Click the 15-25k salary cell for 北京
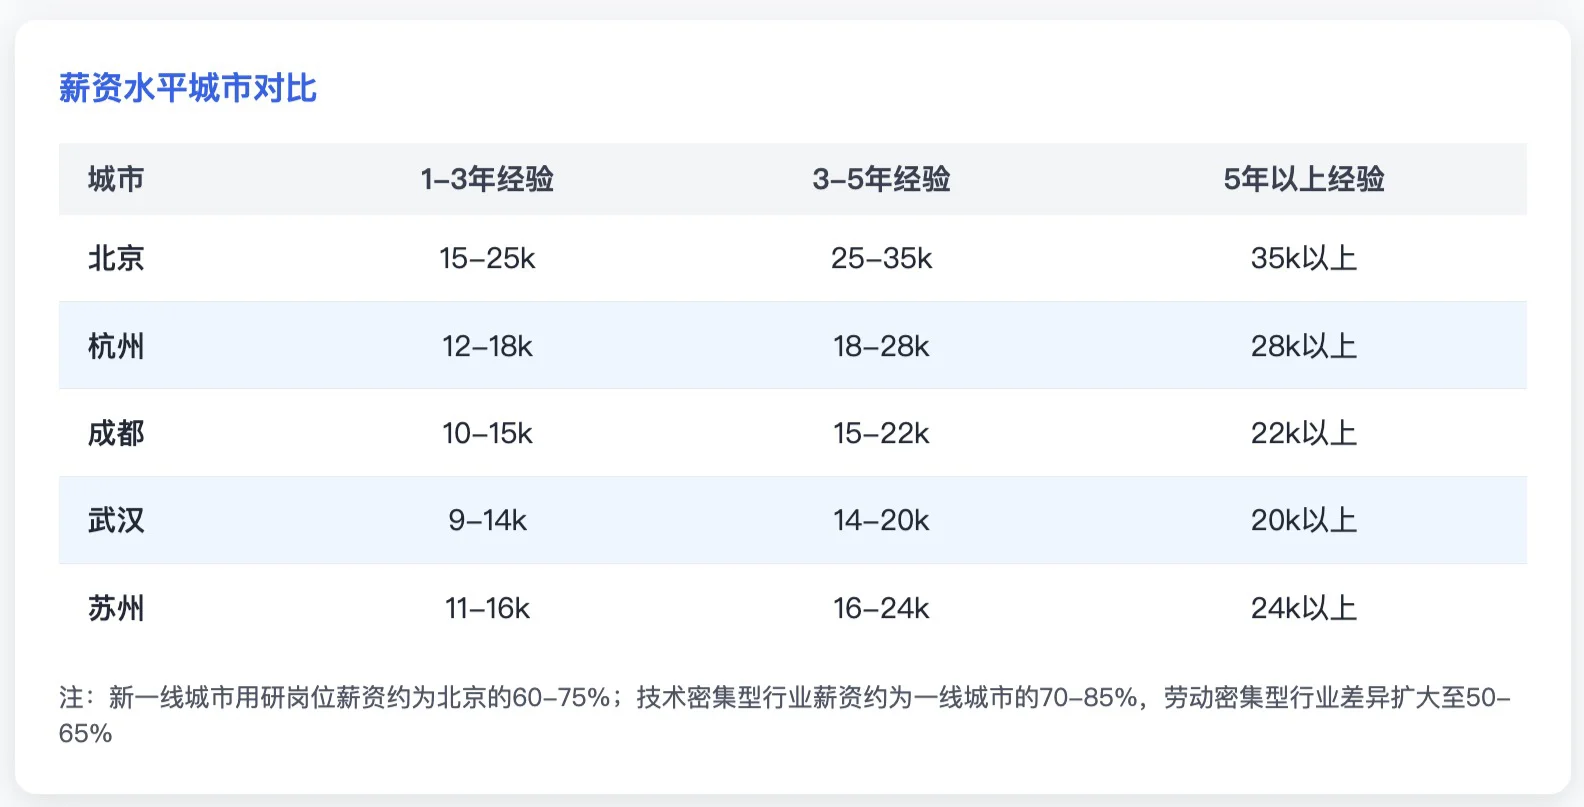The height and width of the screenshot is (807, 1584). pos(487,258)
